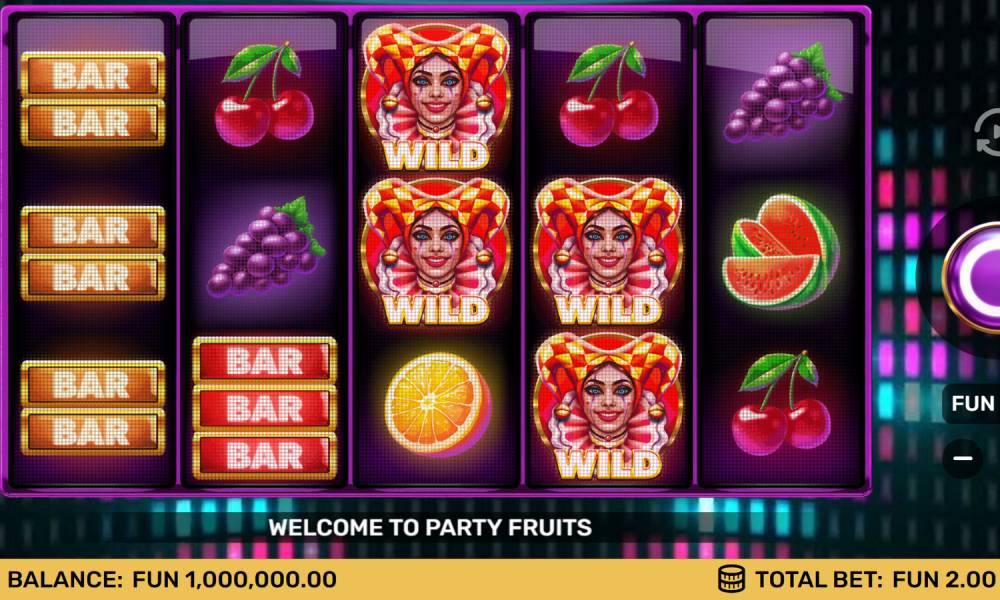Click the cherries symbol atop reel four
The width and height of the screenshot is (1000, 600).
click(x=608, y=94)
